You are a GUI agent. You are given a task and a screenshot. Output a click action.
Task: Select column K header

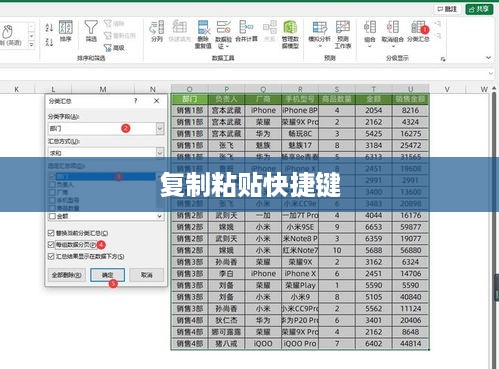tap(16, 89)
